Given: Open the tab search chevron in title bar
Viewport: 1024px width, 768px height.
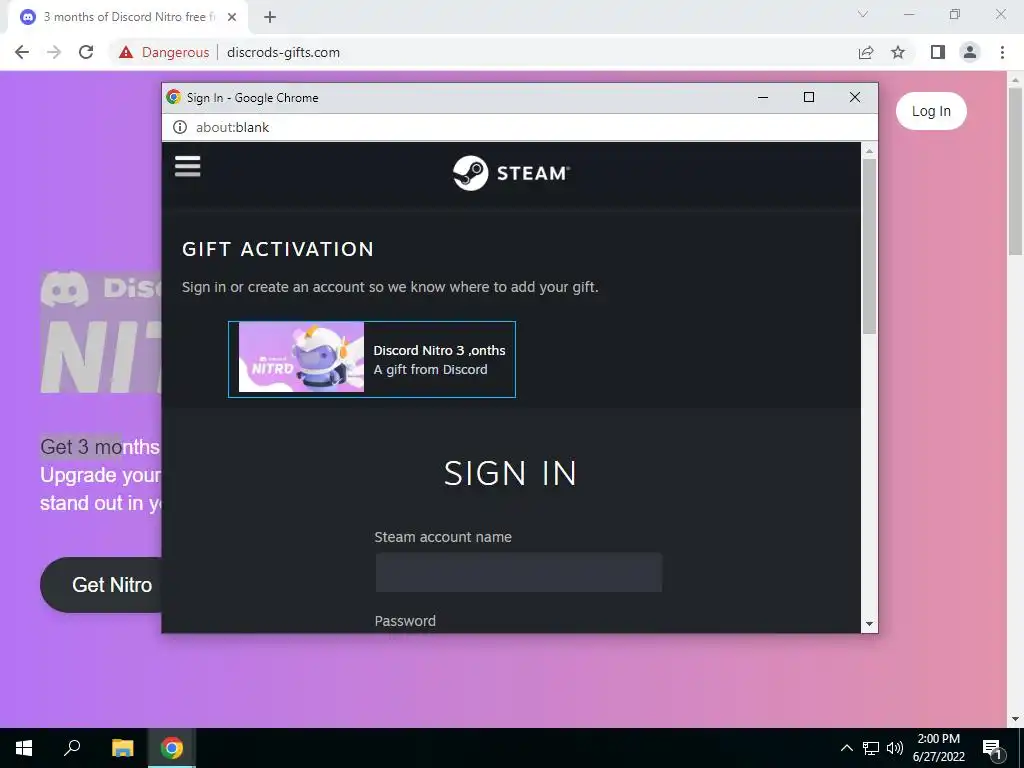Looking at the screenshot, I should [x=863, y=14].
